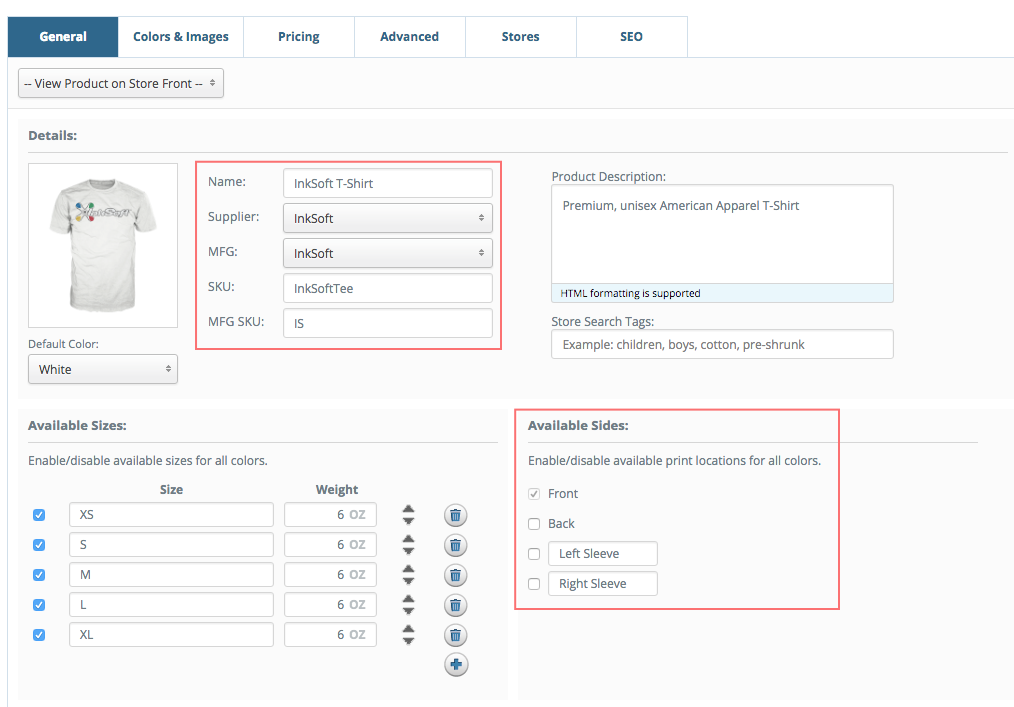Click reorder arrows for L row
This screenshot has height=707, width=1014.
(x=408, y=605)
